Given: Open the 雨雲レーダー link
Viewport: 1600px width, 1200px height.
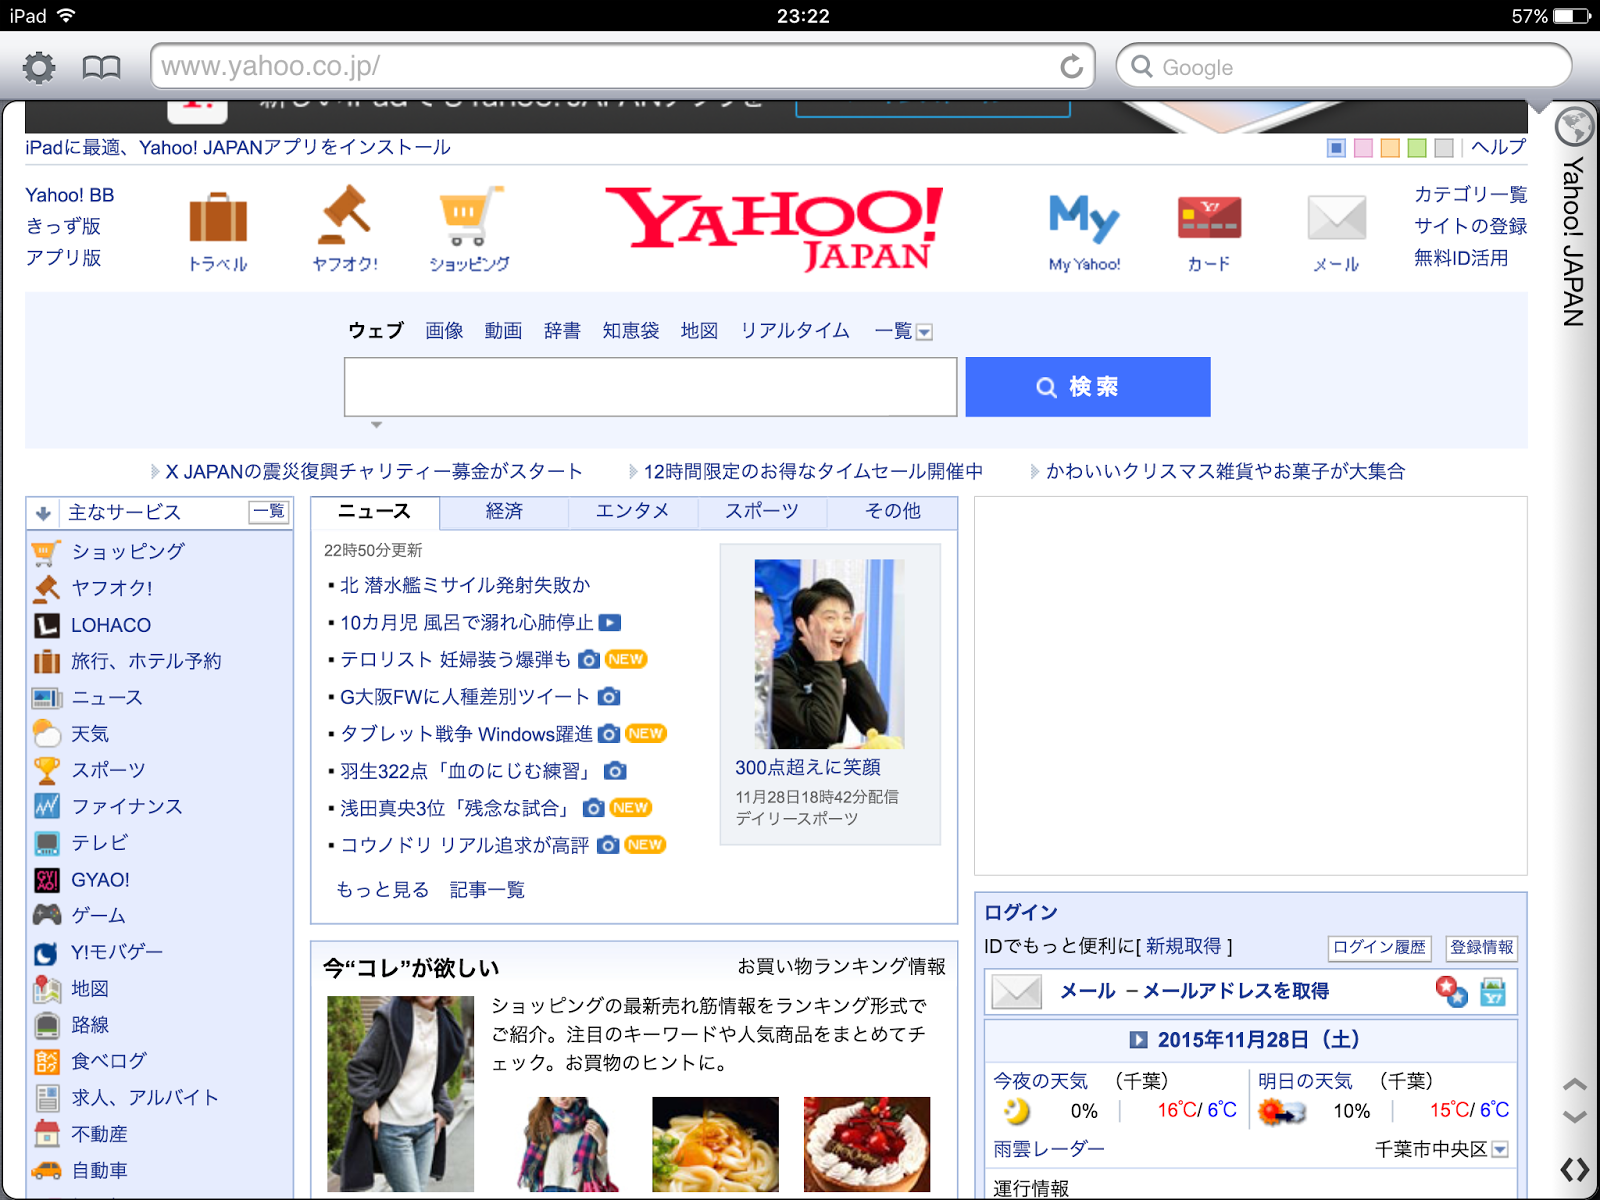Looking at the screenshot, I should (x=1049, y=1150).
